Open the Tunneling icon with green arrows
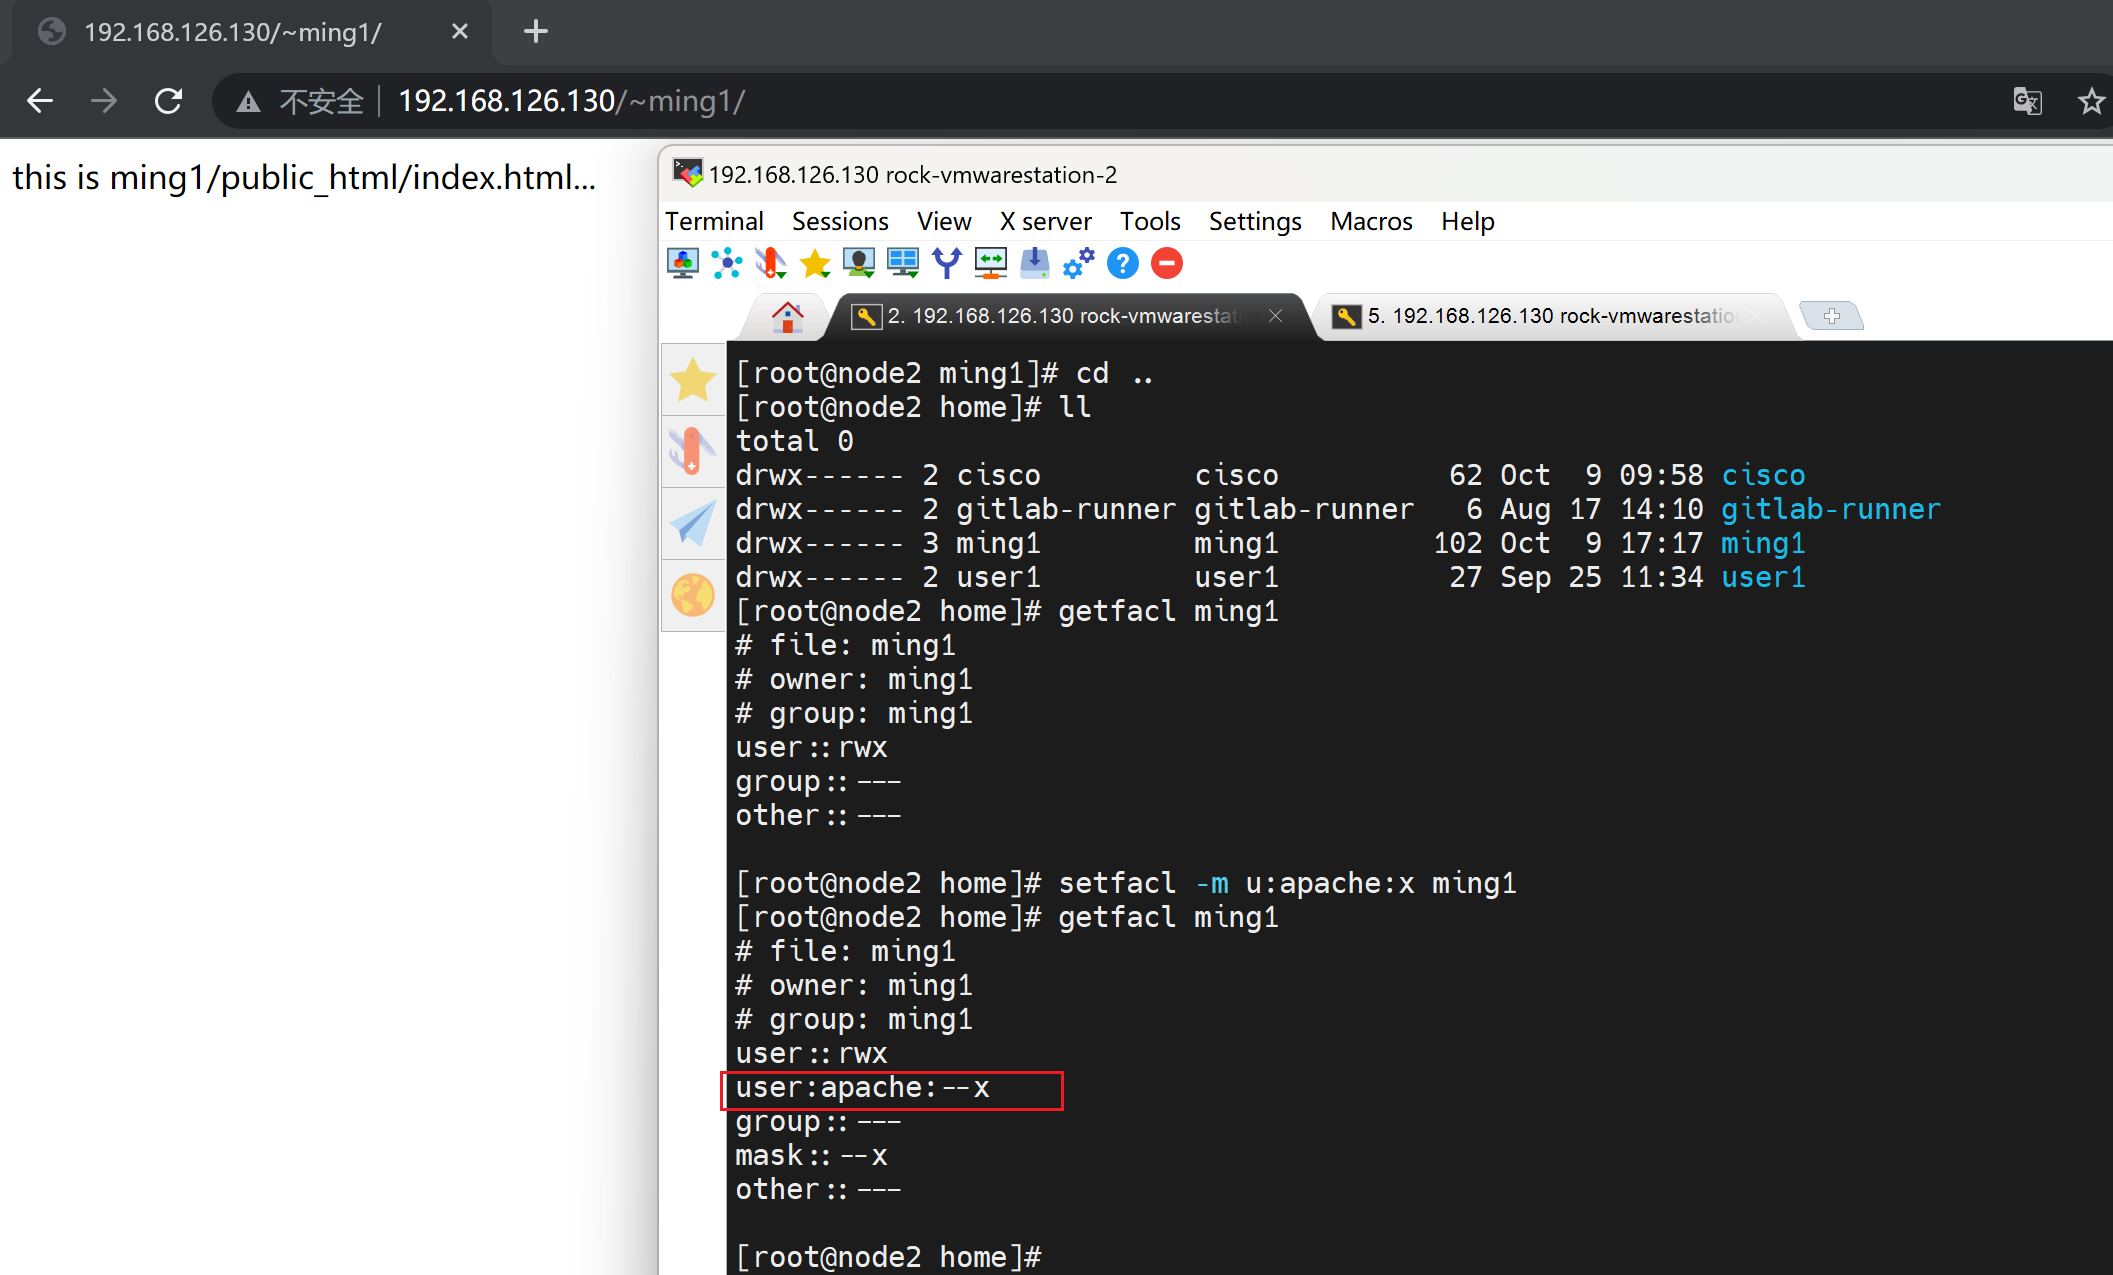Viewport: 2113px width, 1275px height. 990,264
